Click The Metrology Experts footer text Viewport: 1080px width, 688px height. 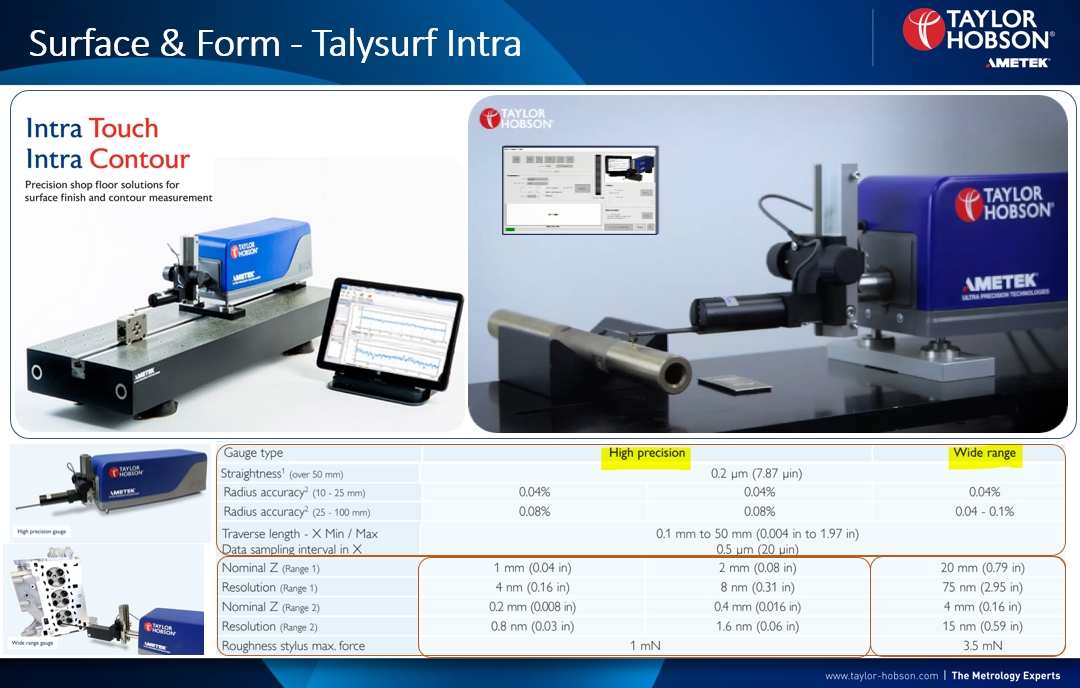point(1006,676)
